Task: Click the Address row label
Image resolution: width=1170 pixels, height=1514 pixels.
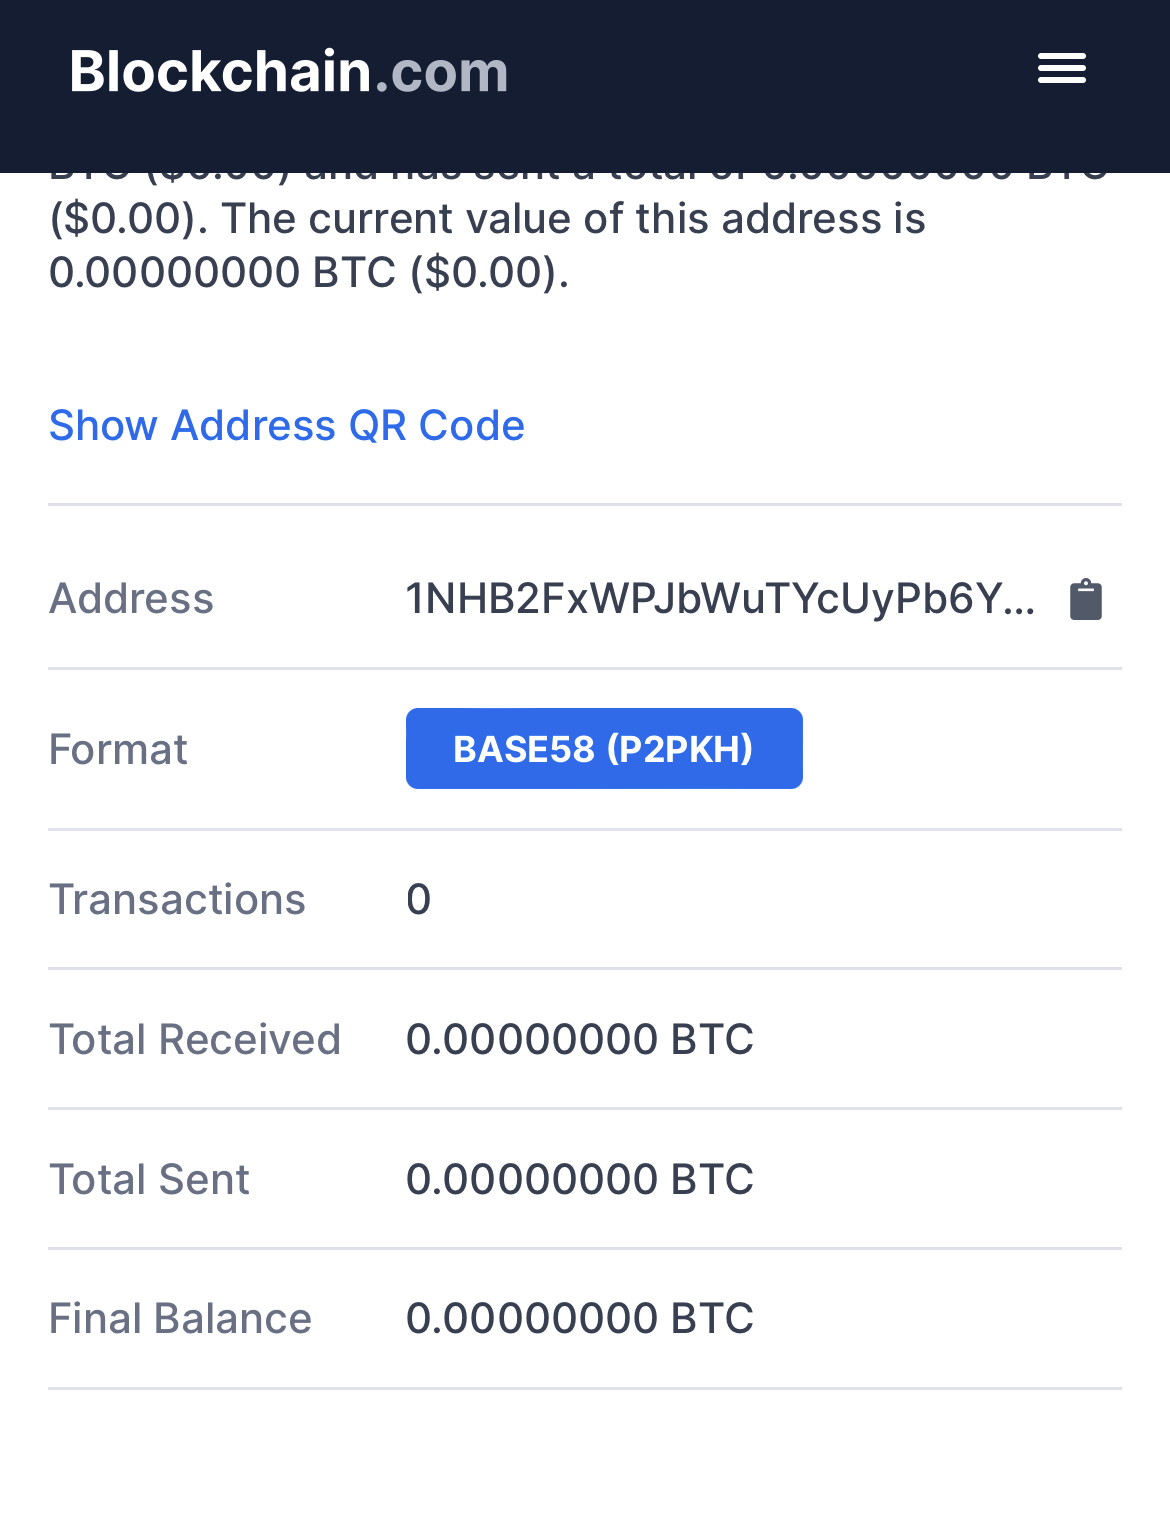Action: [131, 599]
